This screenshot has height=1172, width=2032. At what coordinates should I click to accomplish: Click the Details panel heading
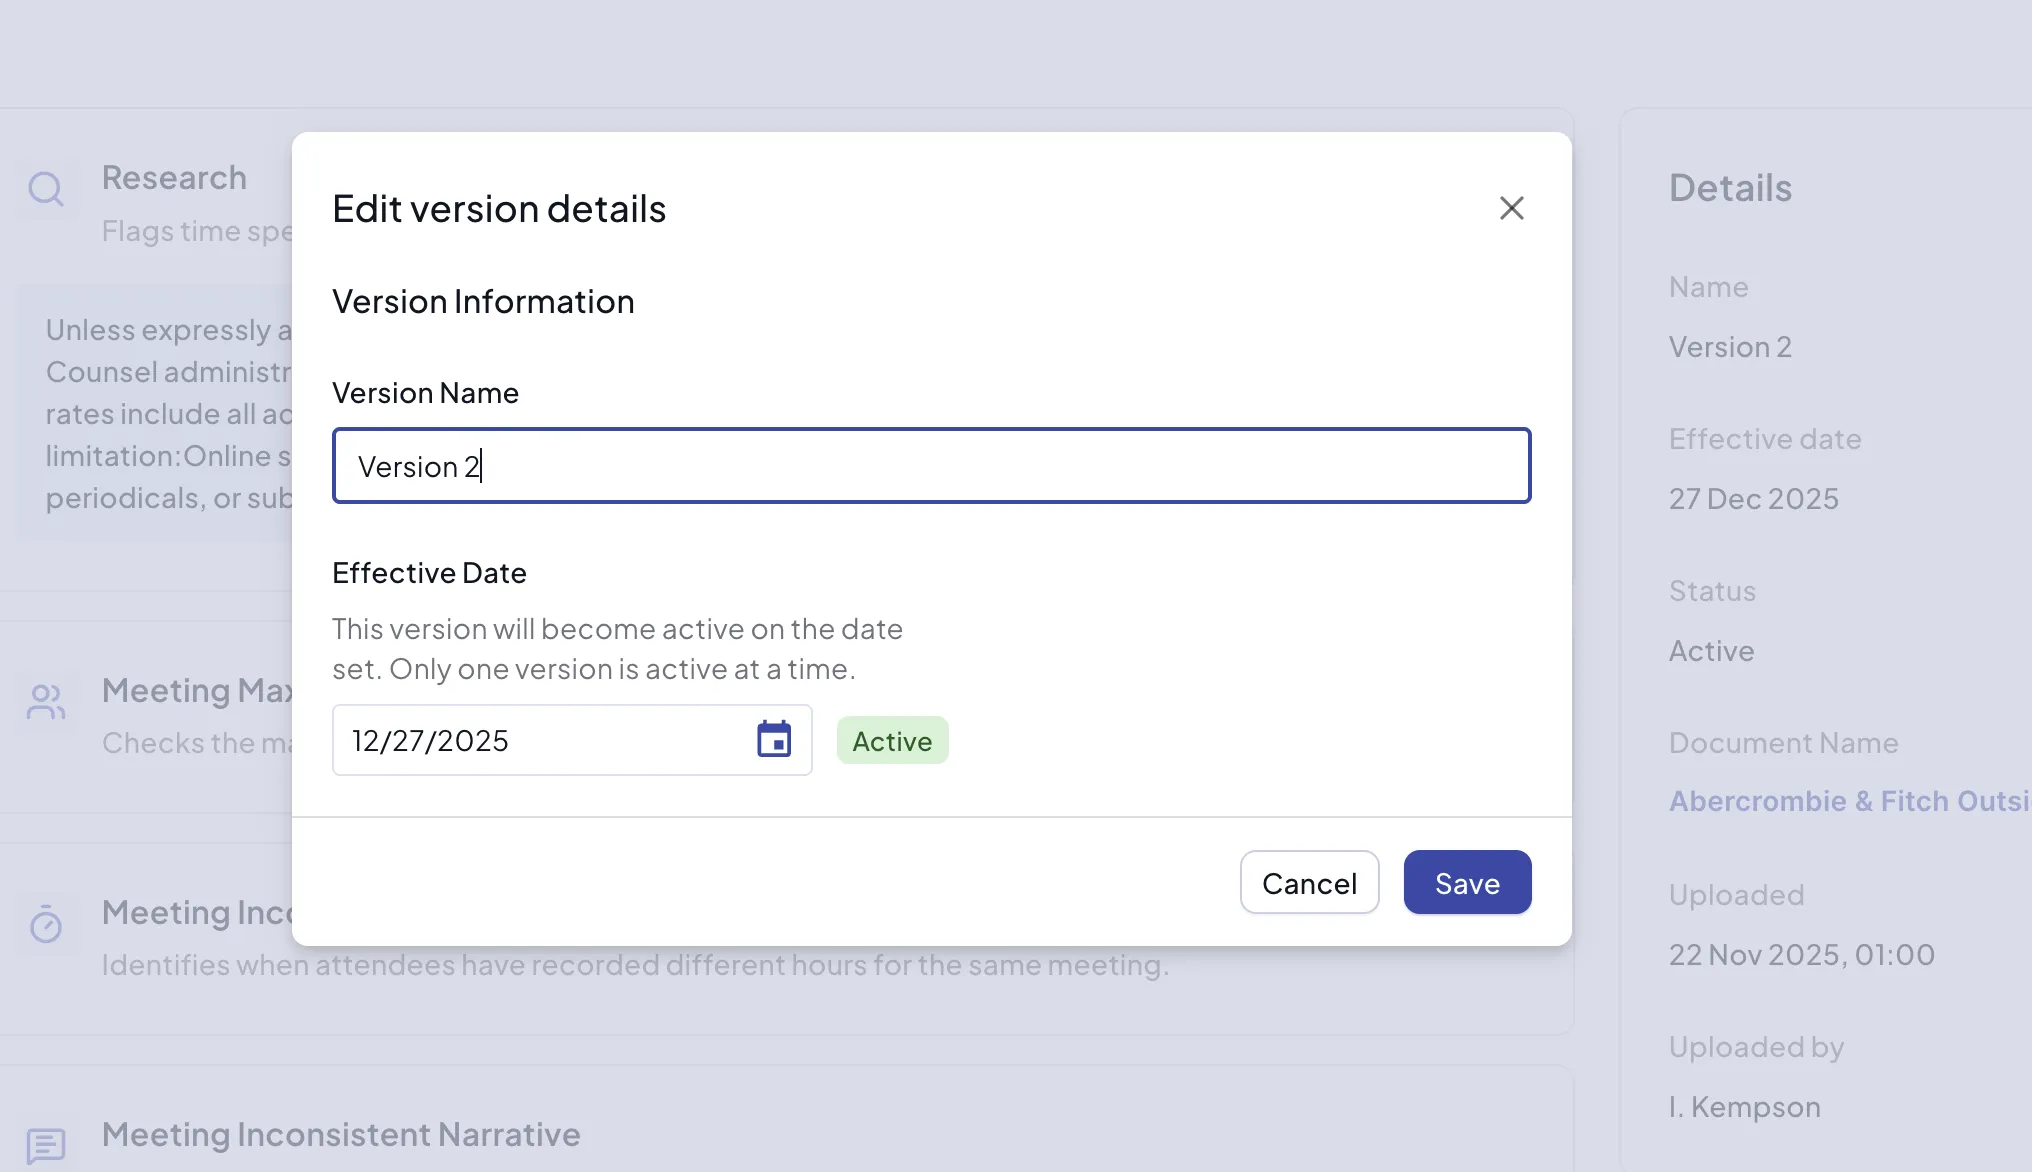click(x=1730, y=188)
